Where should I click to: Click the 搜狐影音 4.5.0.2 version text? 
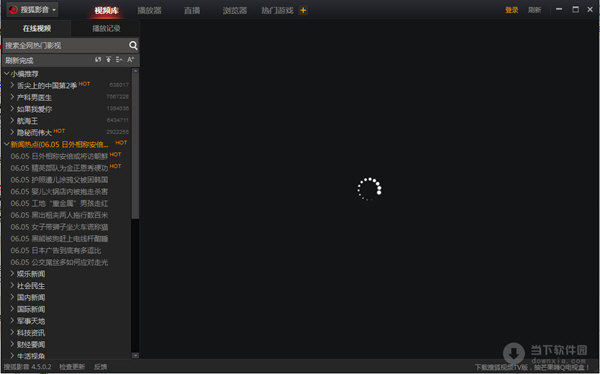click(28, 367)
